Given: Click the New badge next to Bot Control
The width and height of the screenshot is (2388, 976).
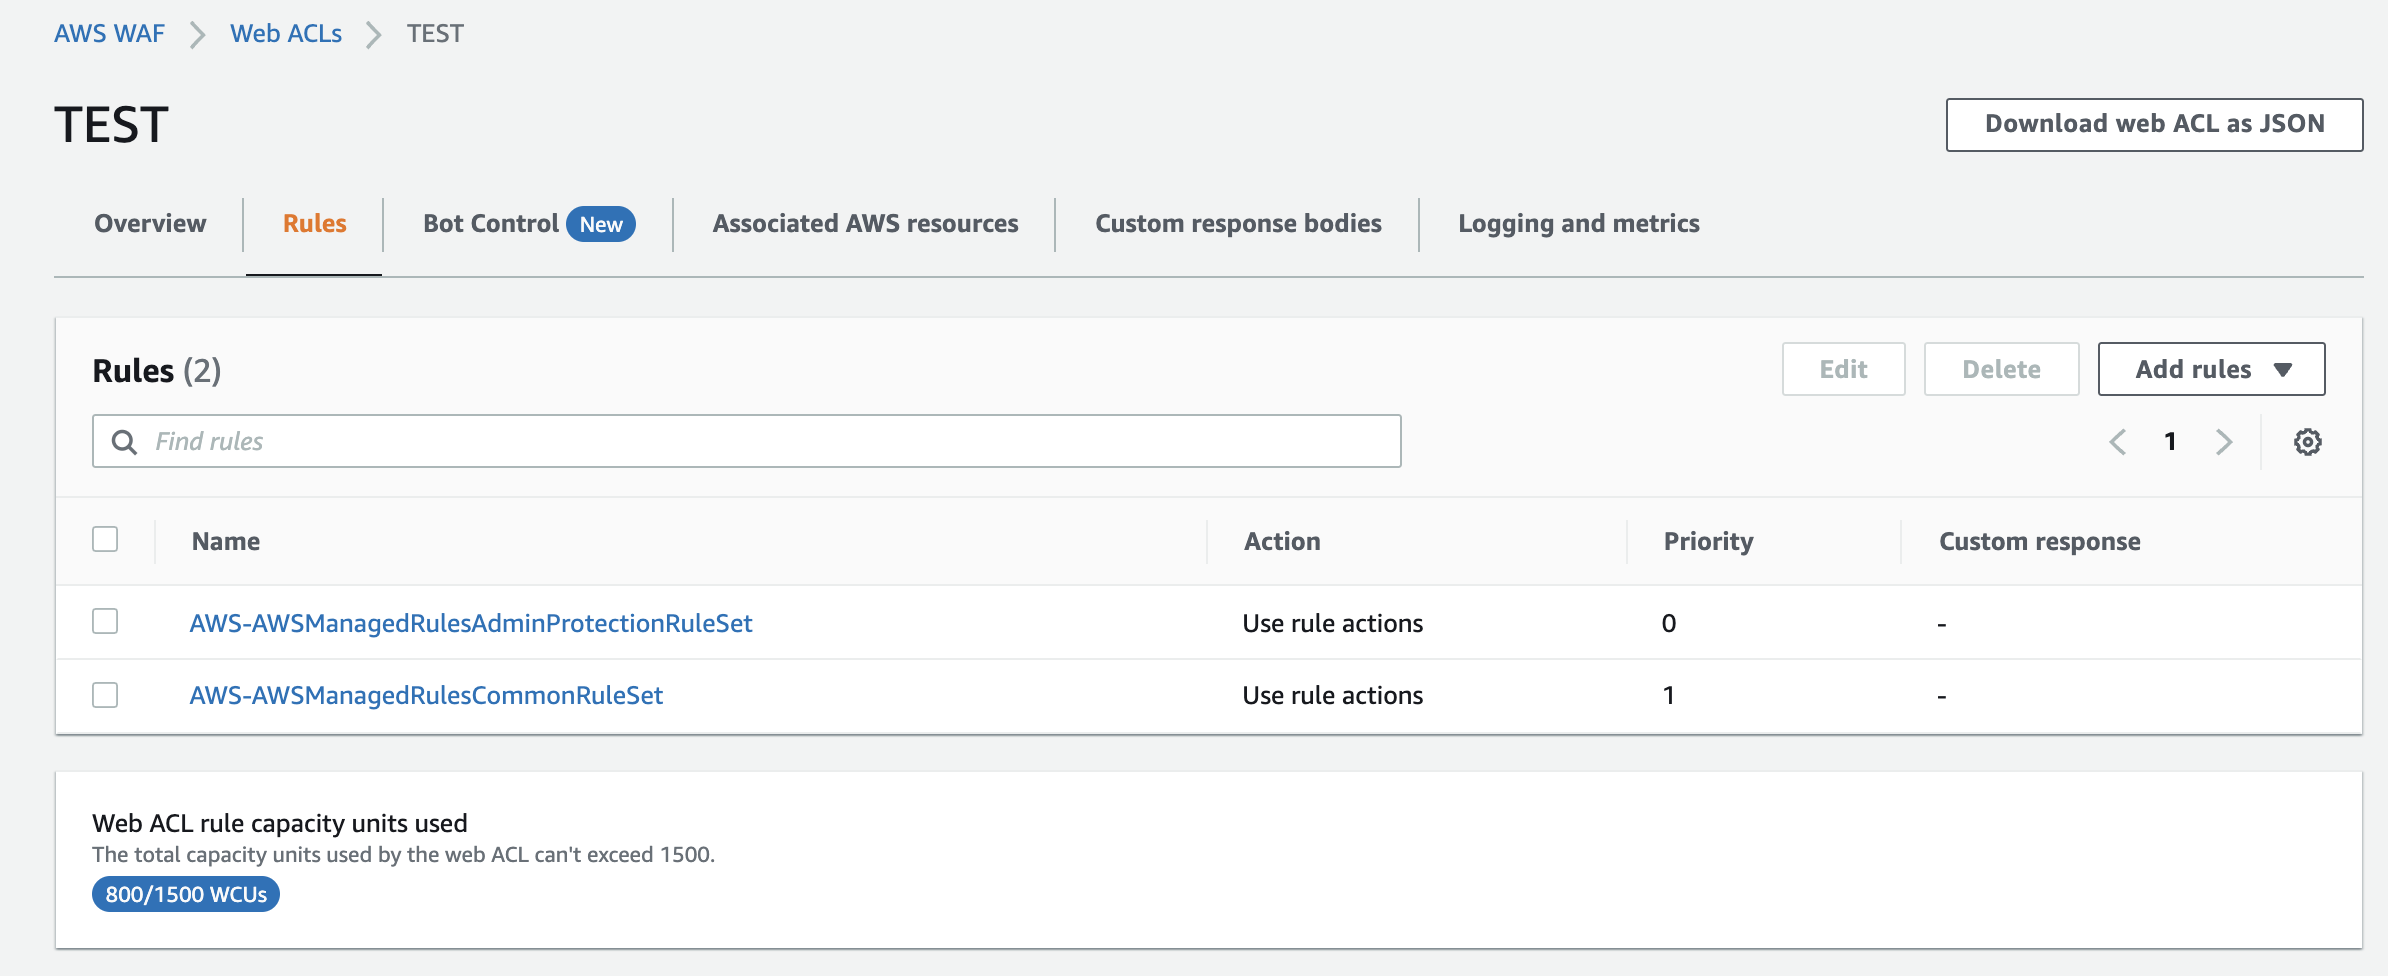Looking at the screenshot, I should [x=601, y=224].
